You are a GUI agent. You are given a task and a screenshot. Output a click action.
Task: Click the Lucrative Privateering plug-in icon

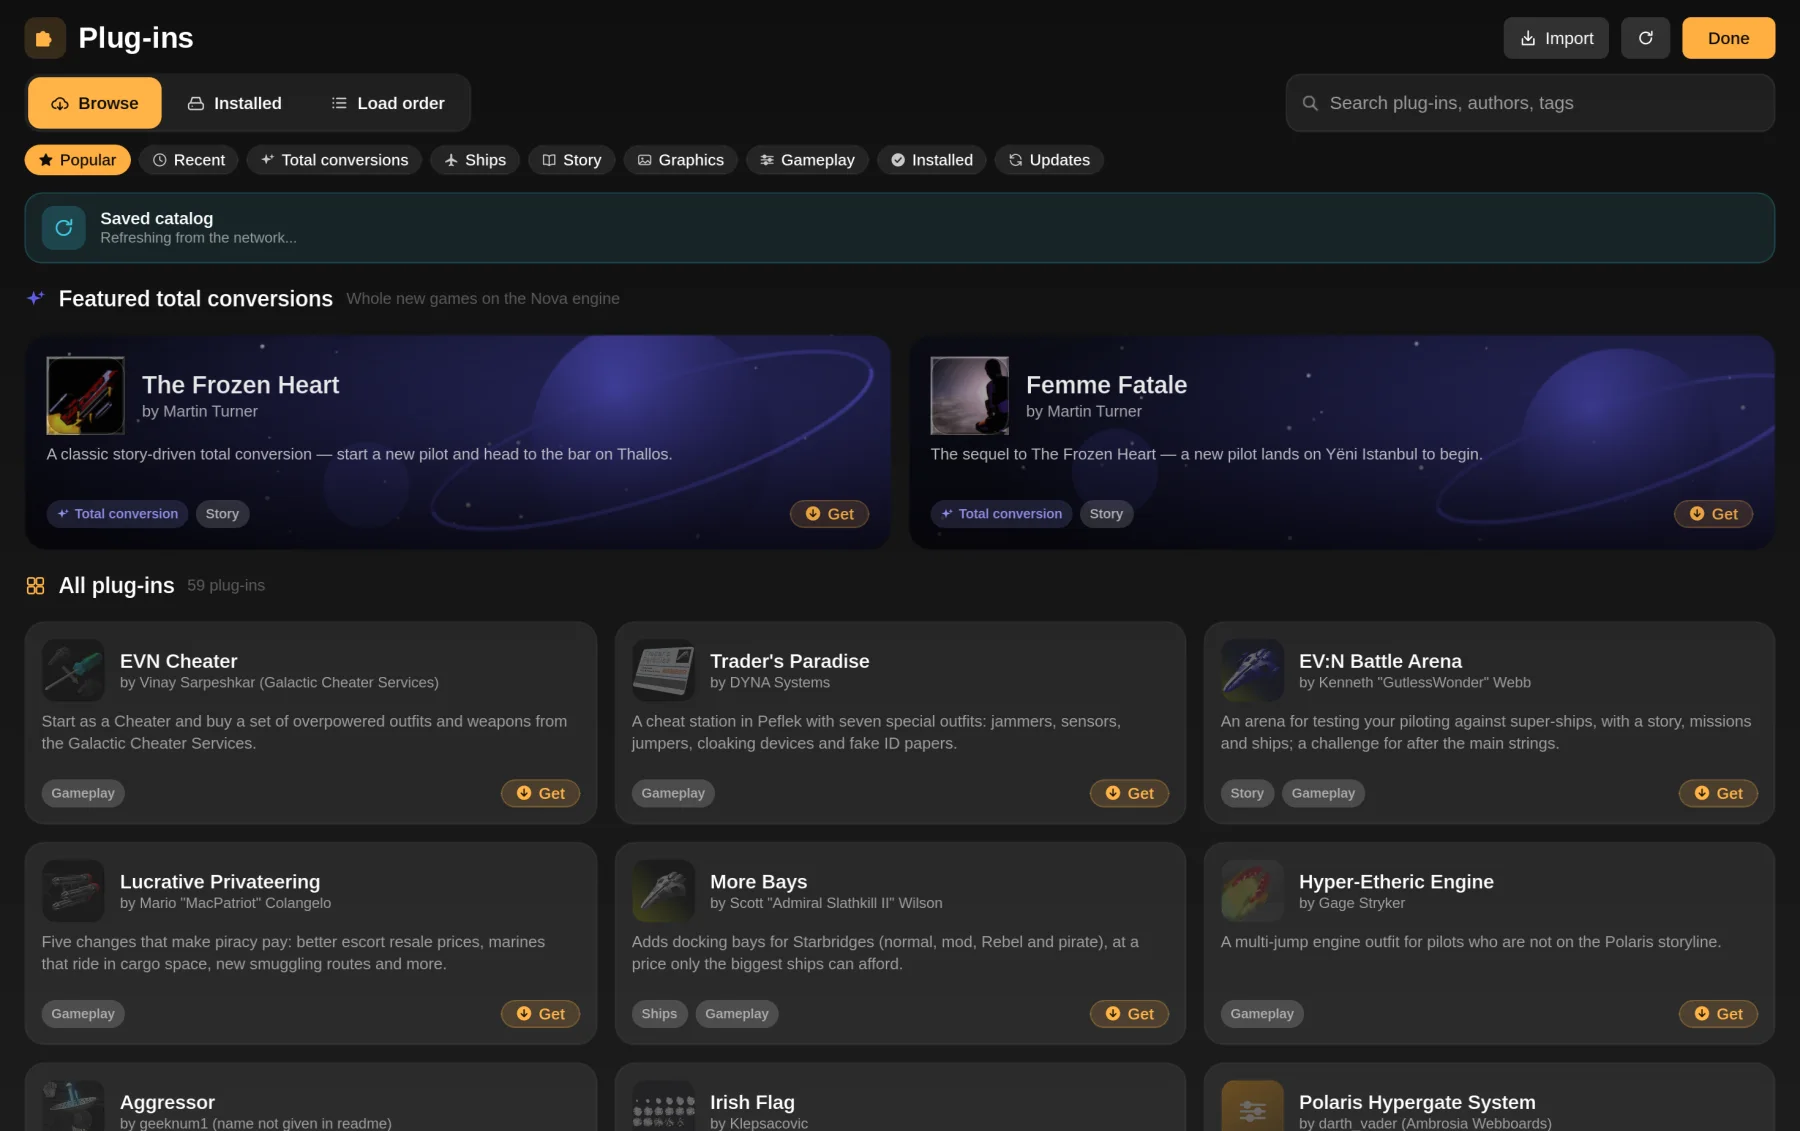pyautogui.click(x=73, y=891)
